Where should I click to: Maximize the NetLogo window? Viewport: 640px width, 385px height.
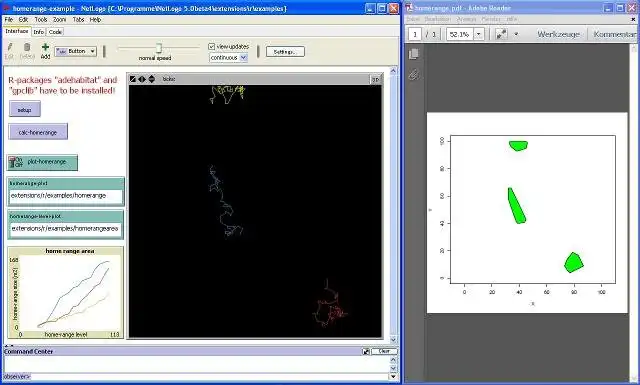382,8
